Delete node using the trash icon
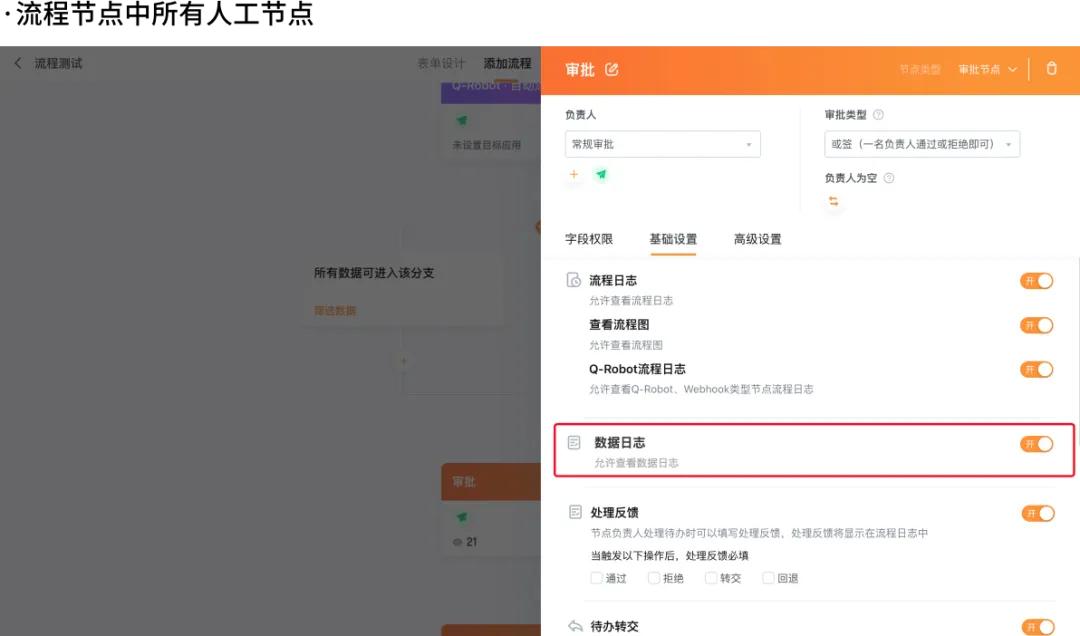This screenshot has height=636, width=1080. [x=1051, y=69]
